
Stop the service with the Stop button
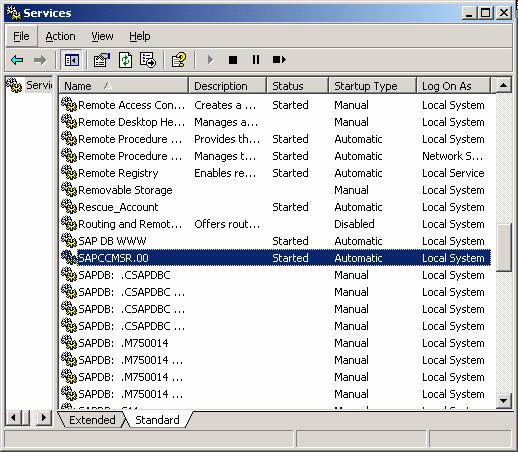(233, 60)
